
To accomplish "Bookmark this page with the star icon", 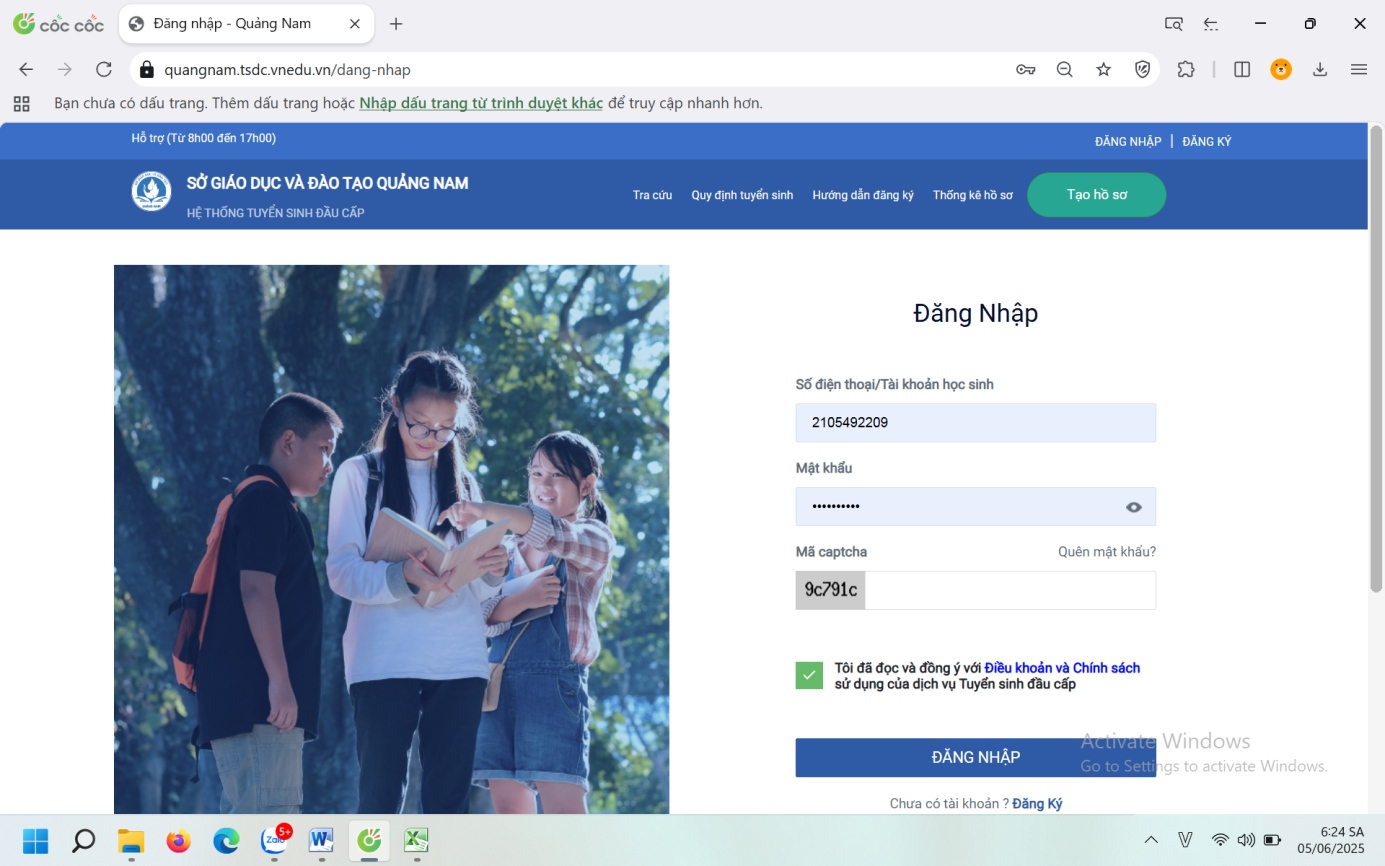I will tap(1103, 70).
